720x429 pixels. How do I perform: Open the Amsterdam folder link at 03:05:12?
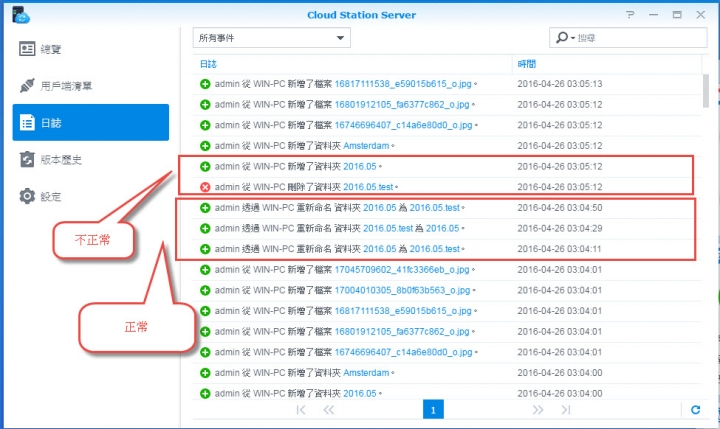(366, 146)
